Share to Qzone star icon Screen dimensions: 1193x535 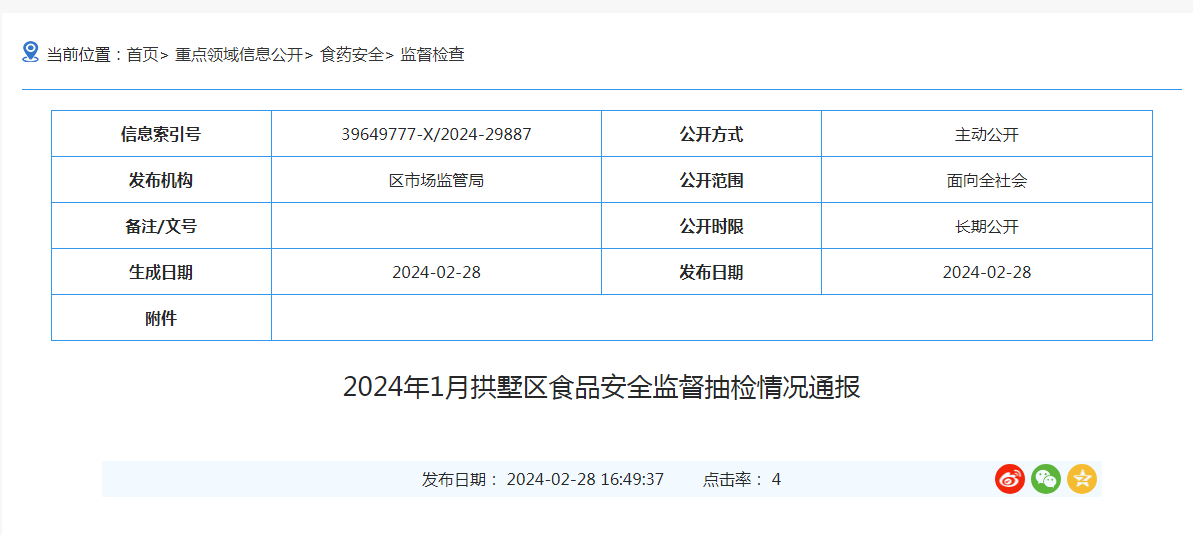tap(1082, 479)
